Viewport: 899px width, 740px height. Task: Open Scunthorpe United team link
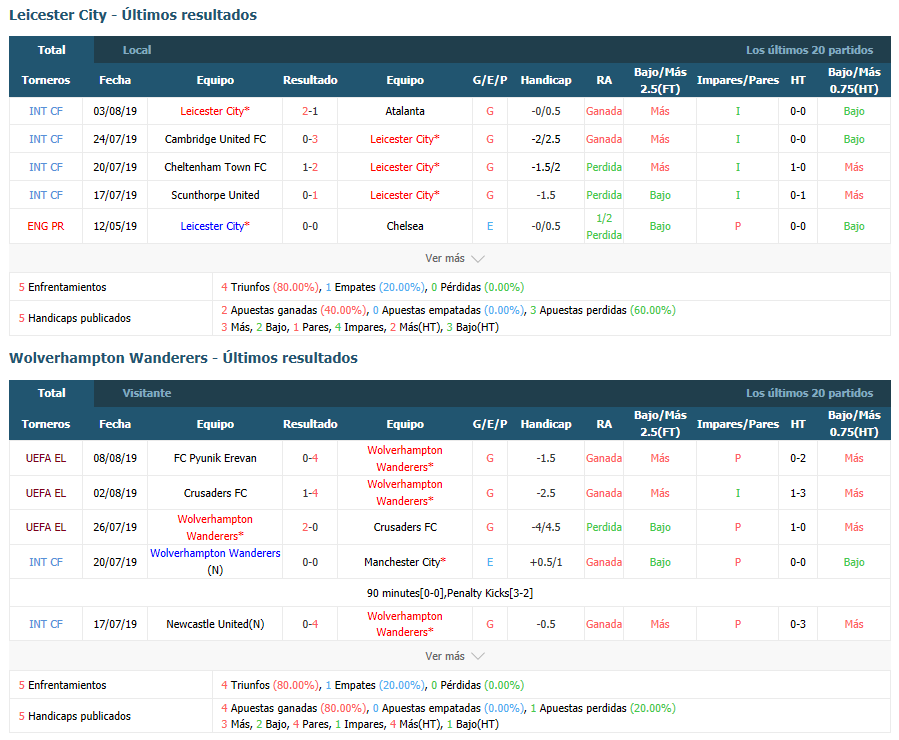tap(215, 195)
